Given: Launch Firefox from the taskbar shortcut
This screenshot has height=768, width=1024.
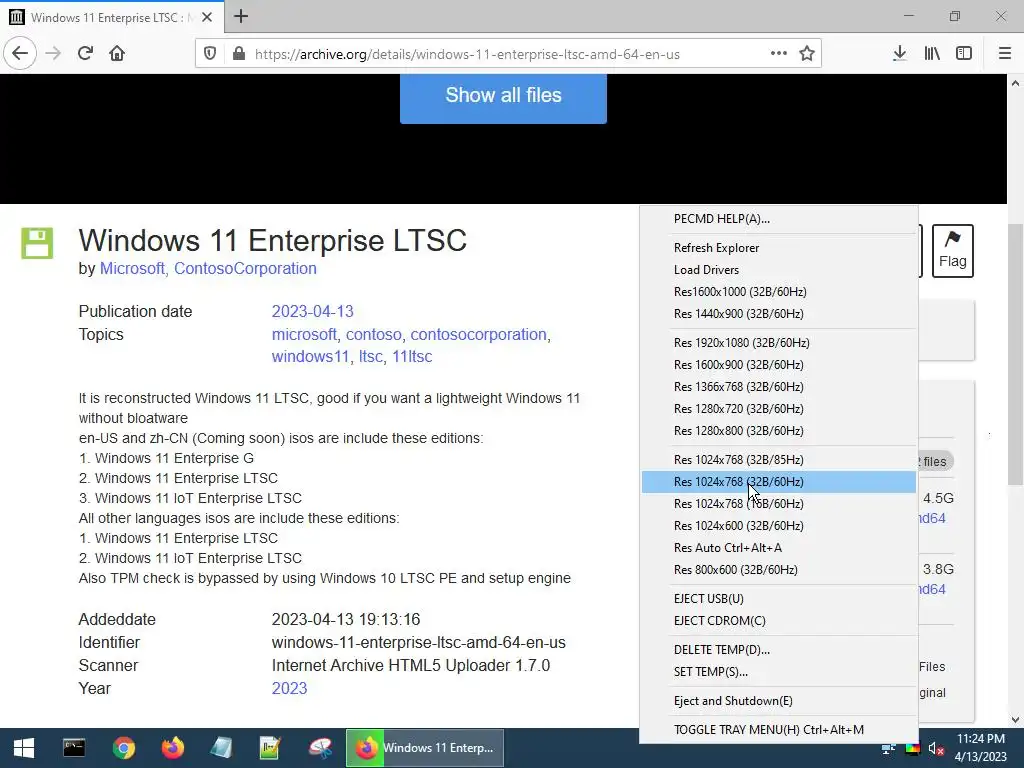Looking at the screenshot, I should click(172, 748).
